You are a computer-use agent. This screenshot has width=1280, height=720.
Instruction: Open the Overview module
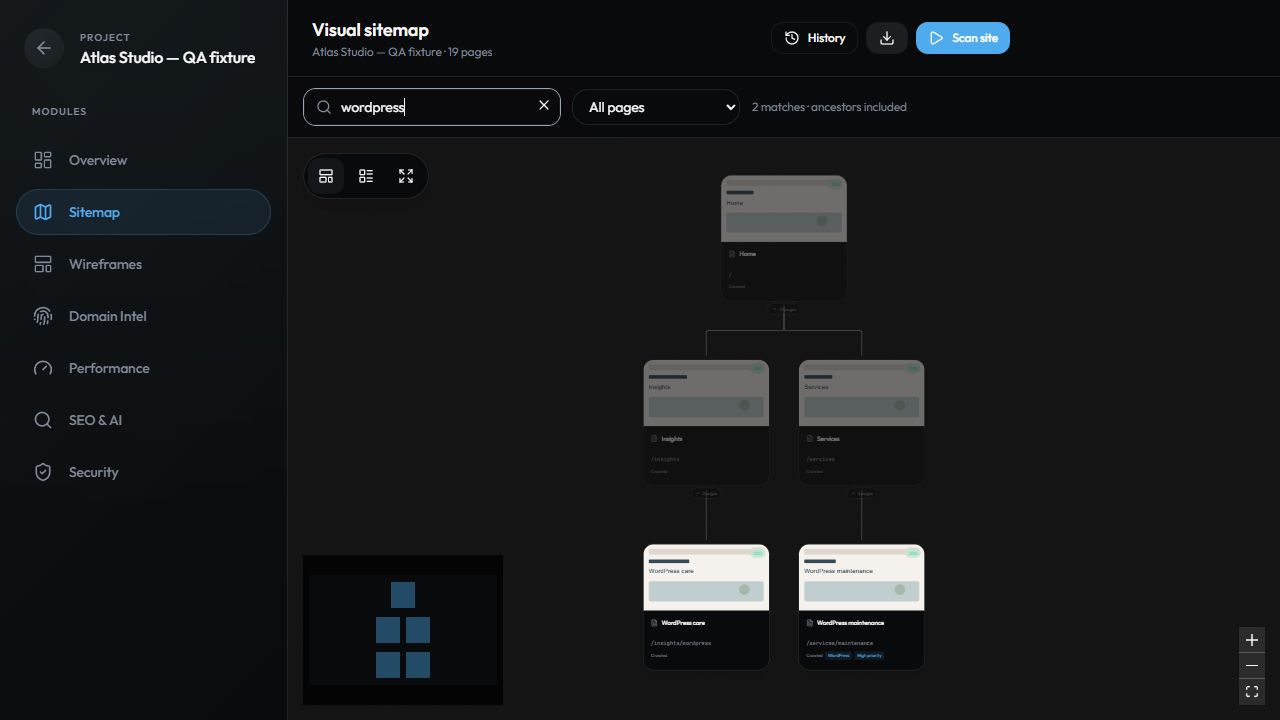pyautogui.click(x=143, y=160)
